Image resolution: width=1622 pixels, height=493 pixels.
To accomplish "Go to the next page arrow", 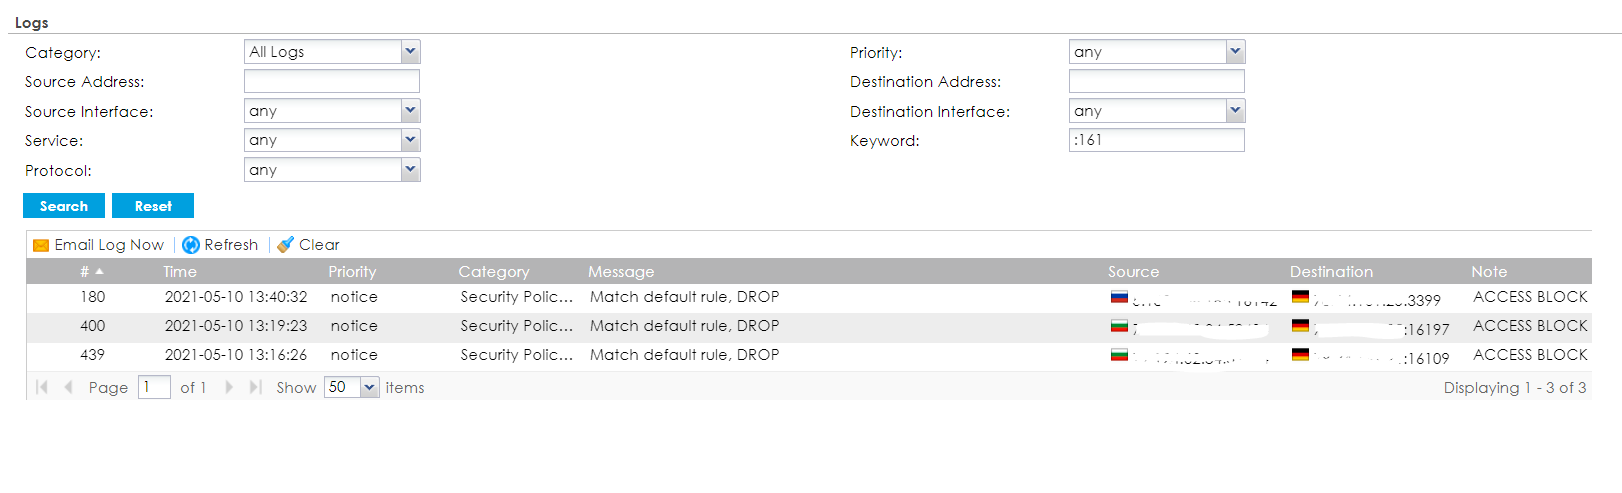I will point(229,387).
